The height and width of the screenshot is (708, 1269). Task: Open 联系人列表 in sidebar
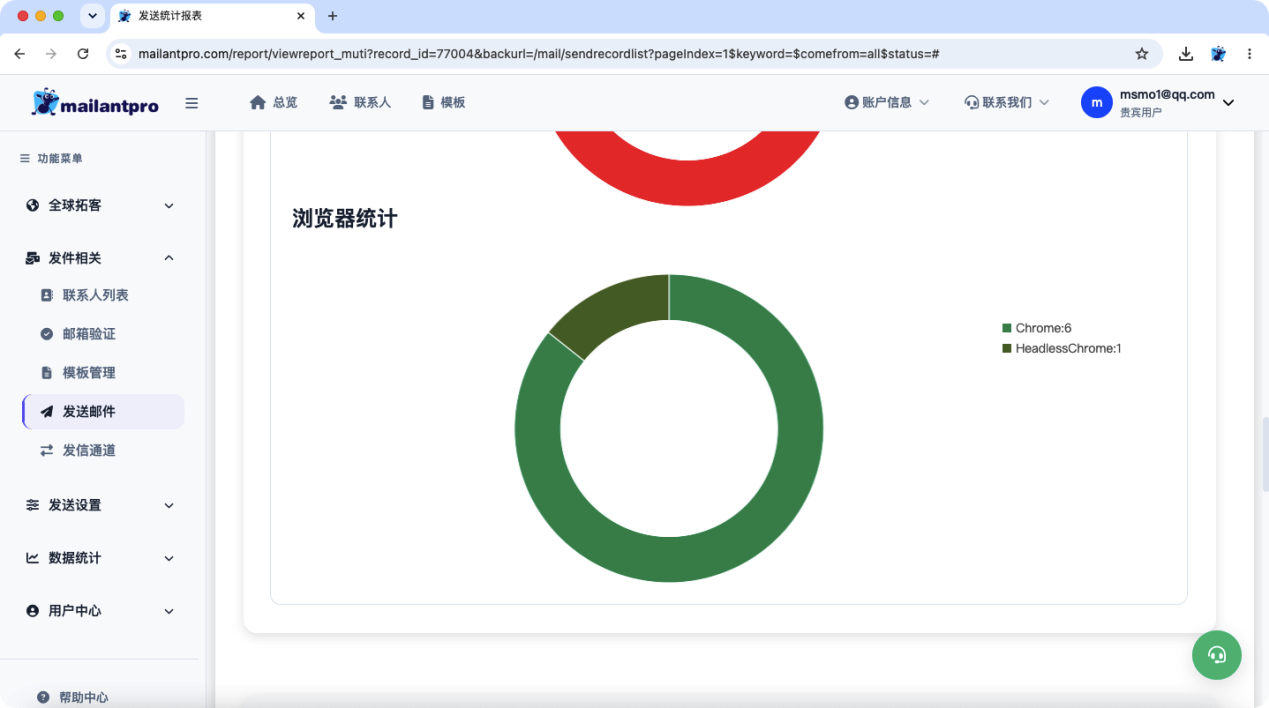tap(95, 295)
